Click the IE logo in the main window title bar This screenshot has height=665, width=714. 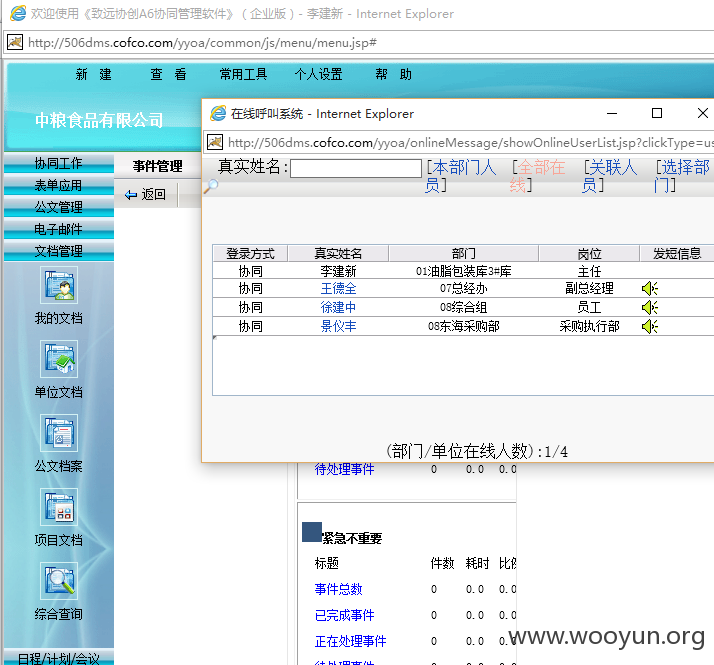point(18,13)
